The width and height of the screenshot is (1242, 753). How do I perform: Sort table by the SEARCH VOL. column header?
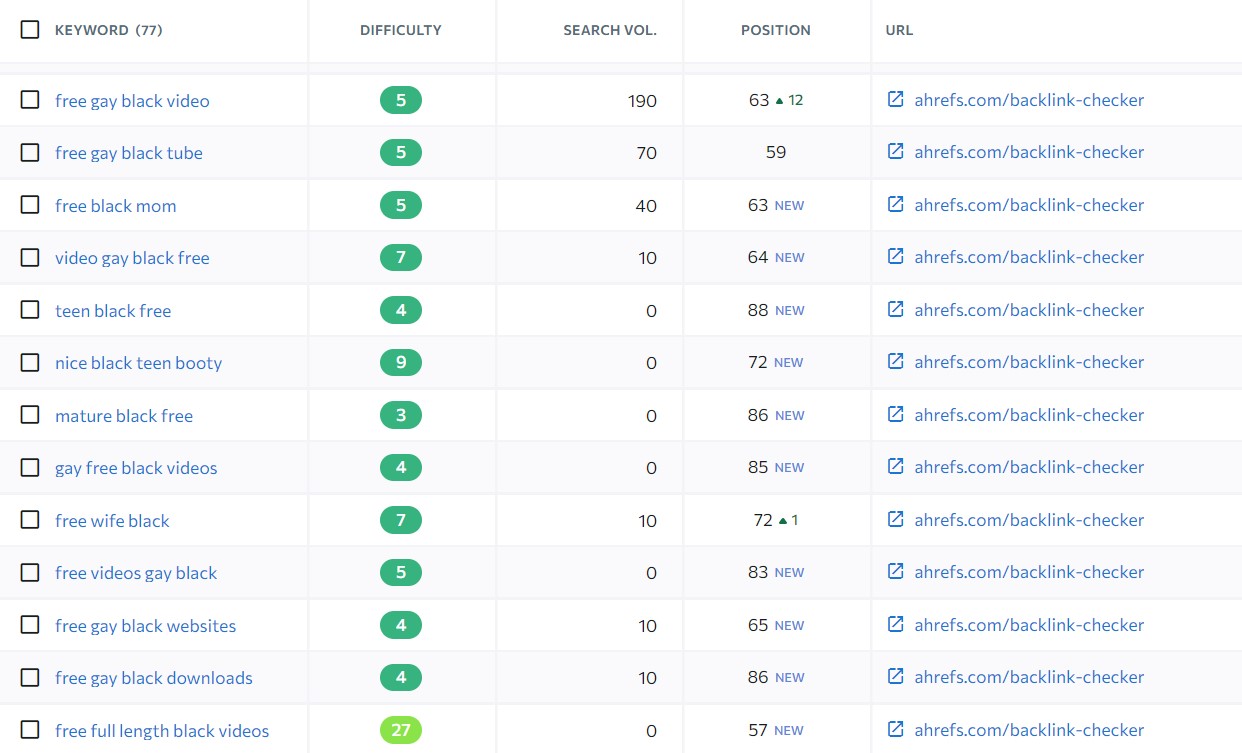[610, 30]
